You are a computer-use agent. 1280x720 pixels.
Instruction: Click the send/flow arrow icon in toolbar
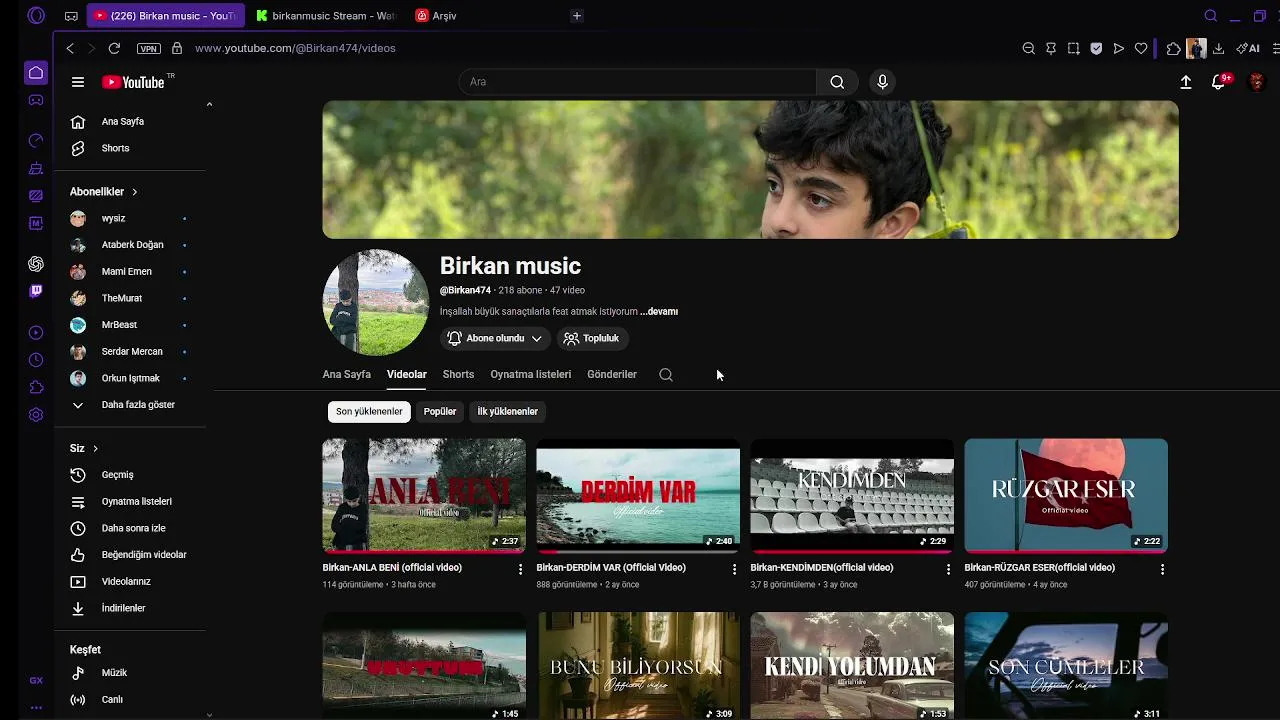[x=1119, y=48]
